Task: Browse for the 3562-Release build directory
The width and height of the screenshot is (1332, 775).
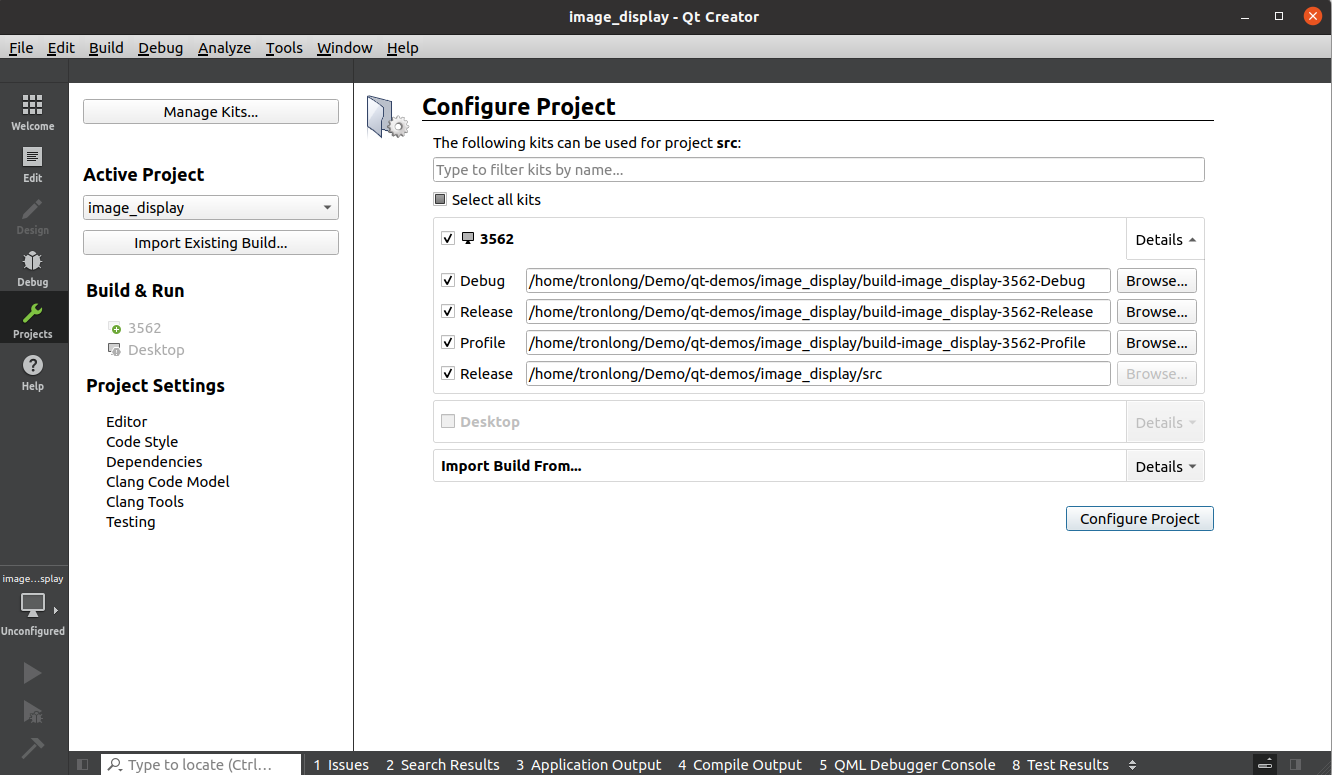Action: pyautogui.click(x=1157, y=312)
